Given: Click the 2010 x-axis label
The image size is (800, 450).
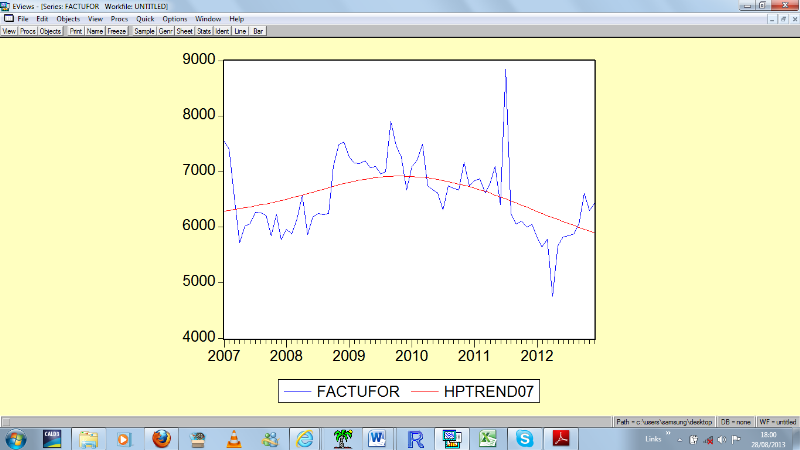Looking at the screenshot, I should [x=411, y=356].
